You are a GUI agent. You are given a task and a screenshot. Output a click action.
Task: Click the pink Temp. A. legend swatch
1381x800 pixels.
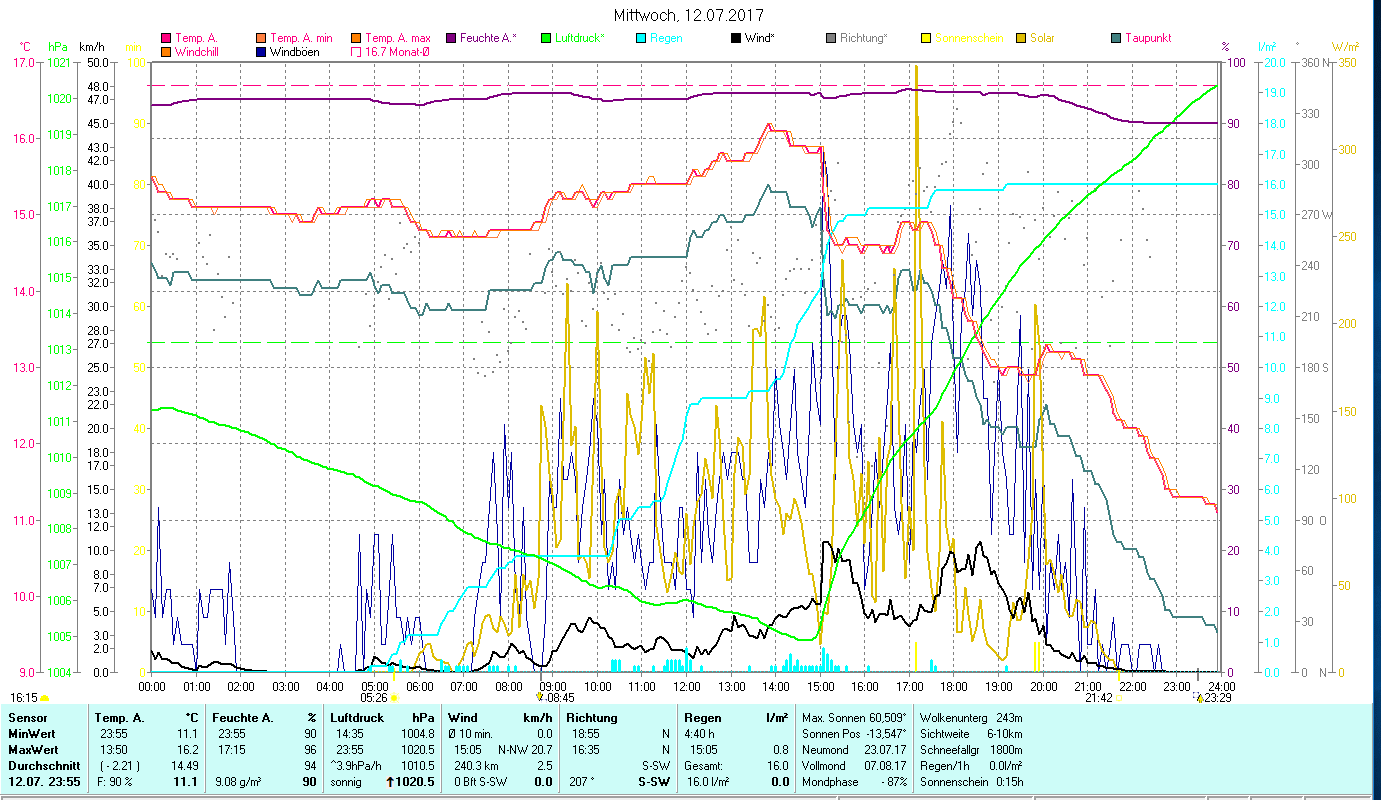tap(166, 38)
